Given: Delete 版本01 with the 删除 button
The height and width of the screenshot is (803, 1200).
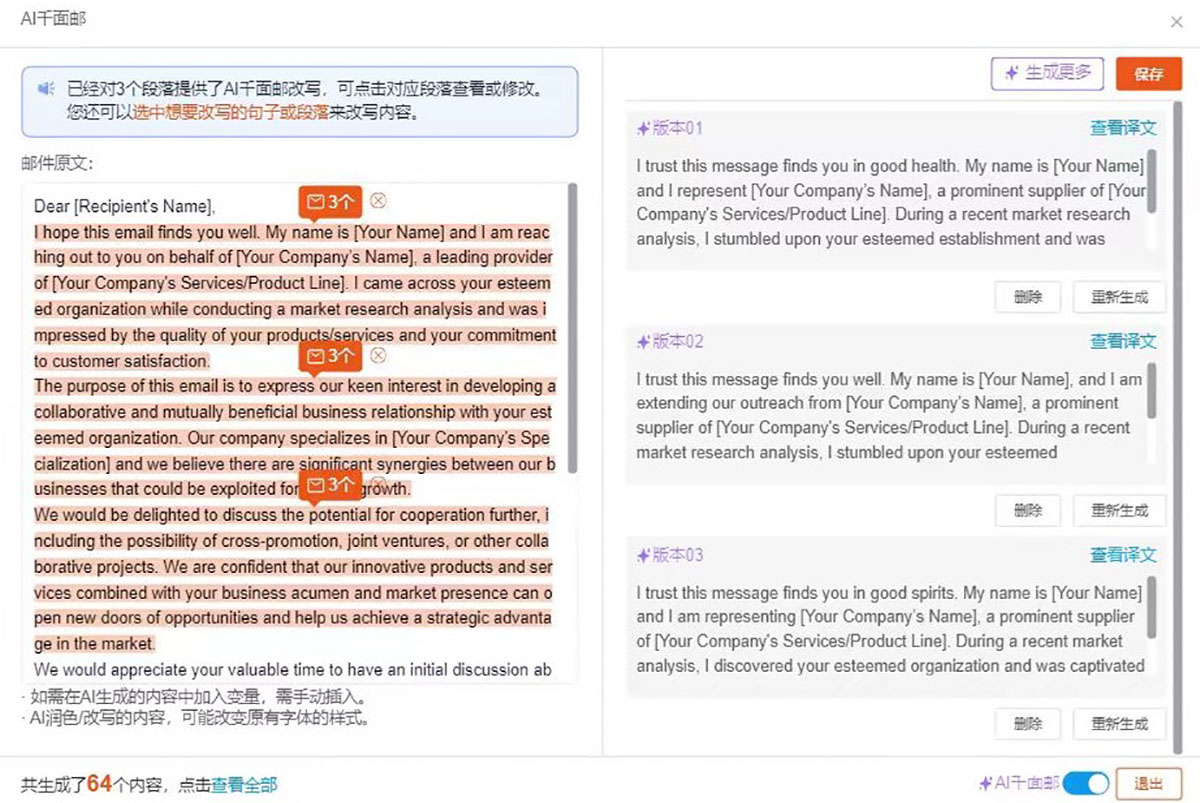Looking at the screenshot, I should 1027,297.
